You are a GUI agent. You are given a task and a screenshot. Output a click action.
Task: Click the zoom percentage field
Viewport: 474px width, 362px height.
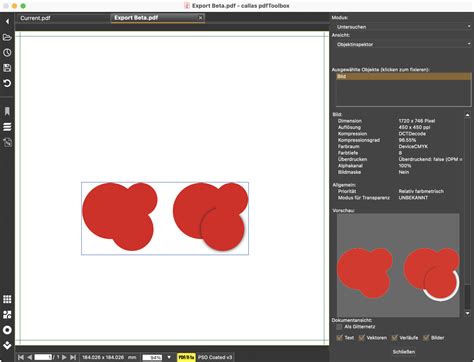click(152, 357)
